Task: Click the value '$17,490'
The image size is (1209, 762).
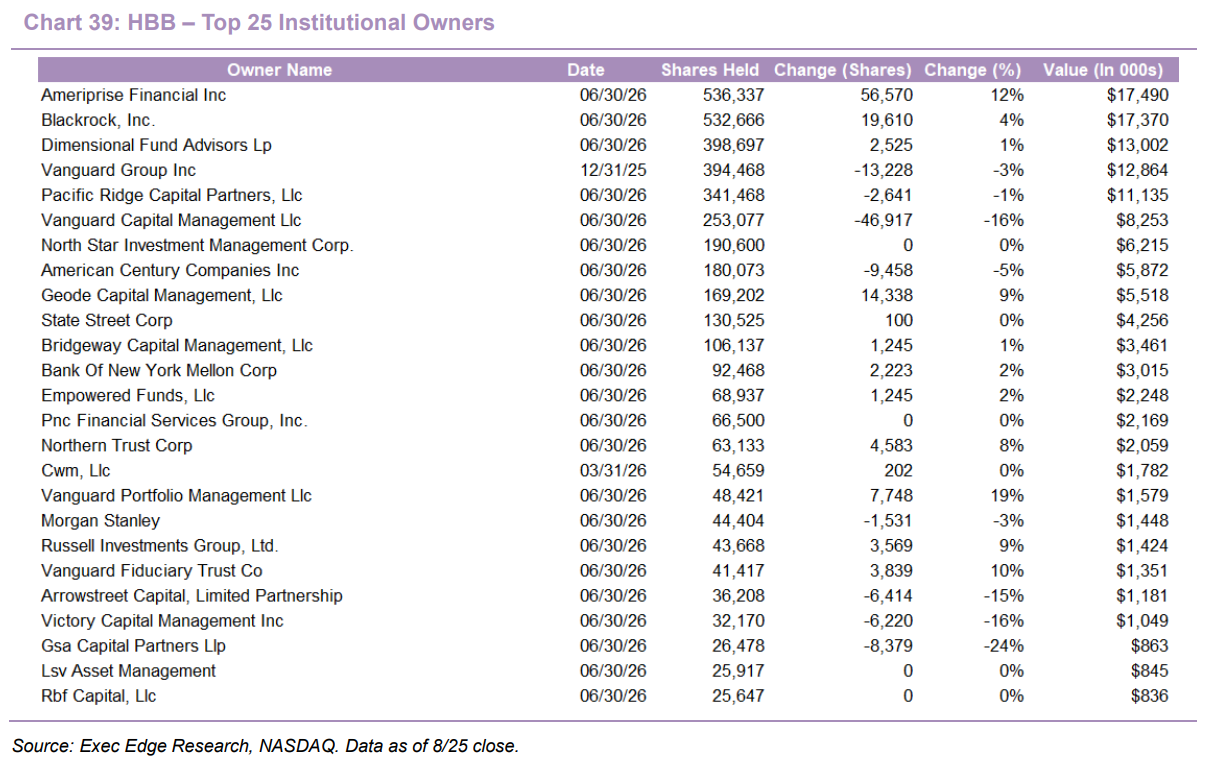Action: (x=1138, y=95)
